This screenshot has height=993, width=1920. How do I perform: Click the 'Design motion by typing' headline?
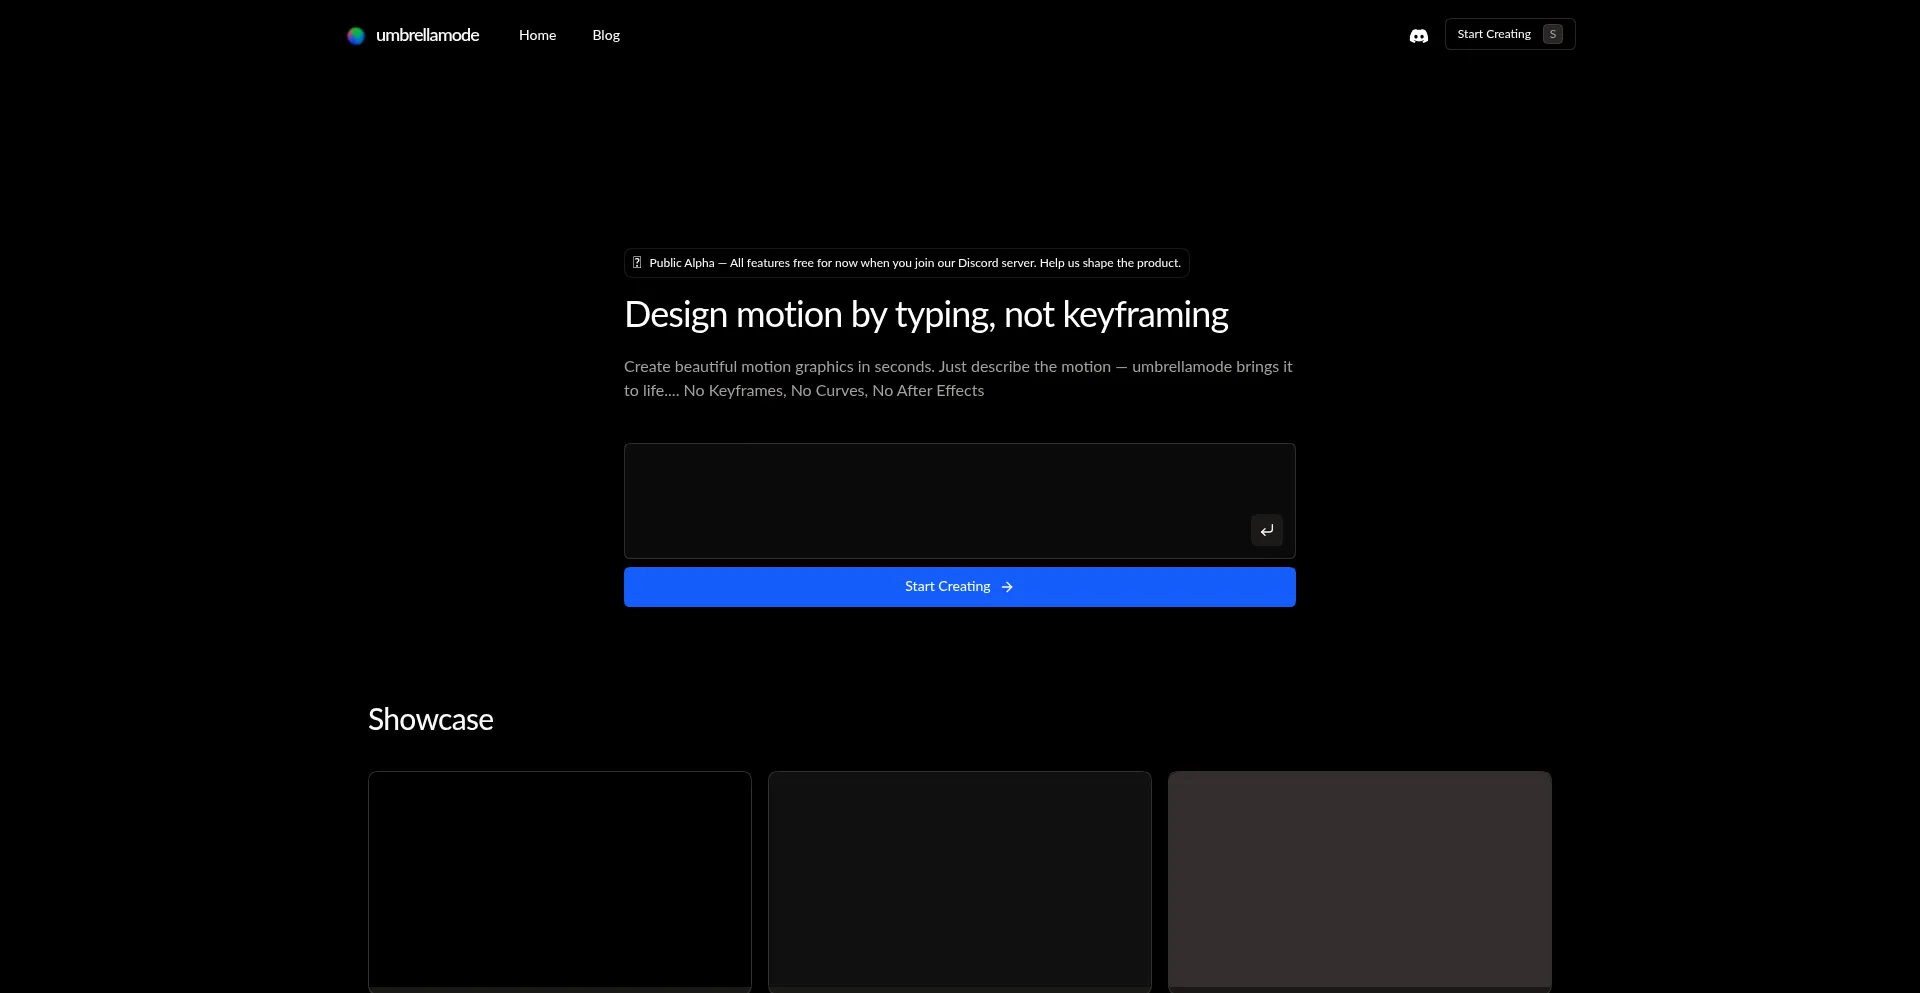coord(926,315)
